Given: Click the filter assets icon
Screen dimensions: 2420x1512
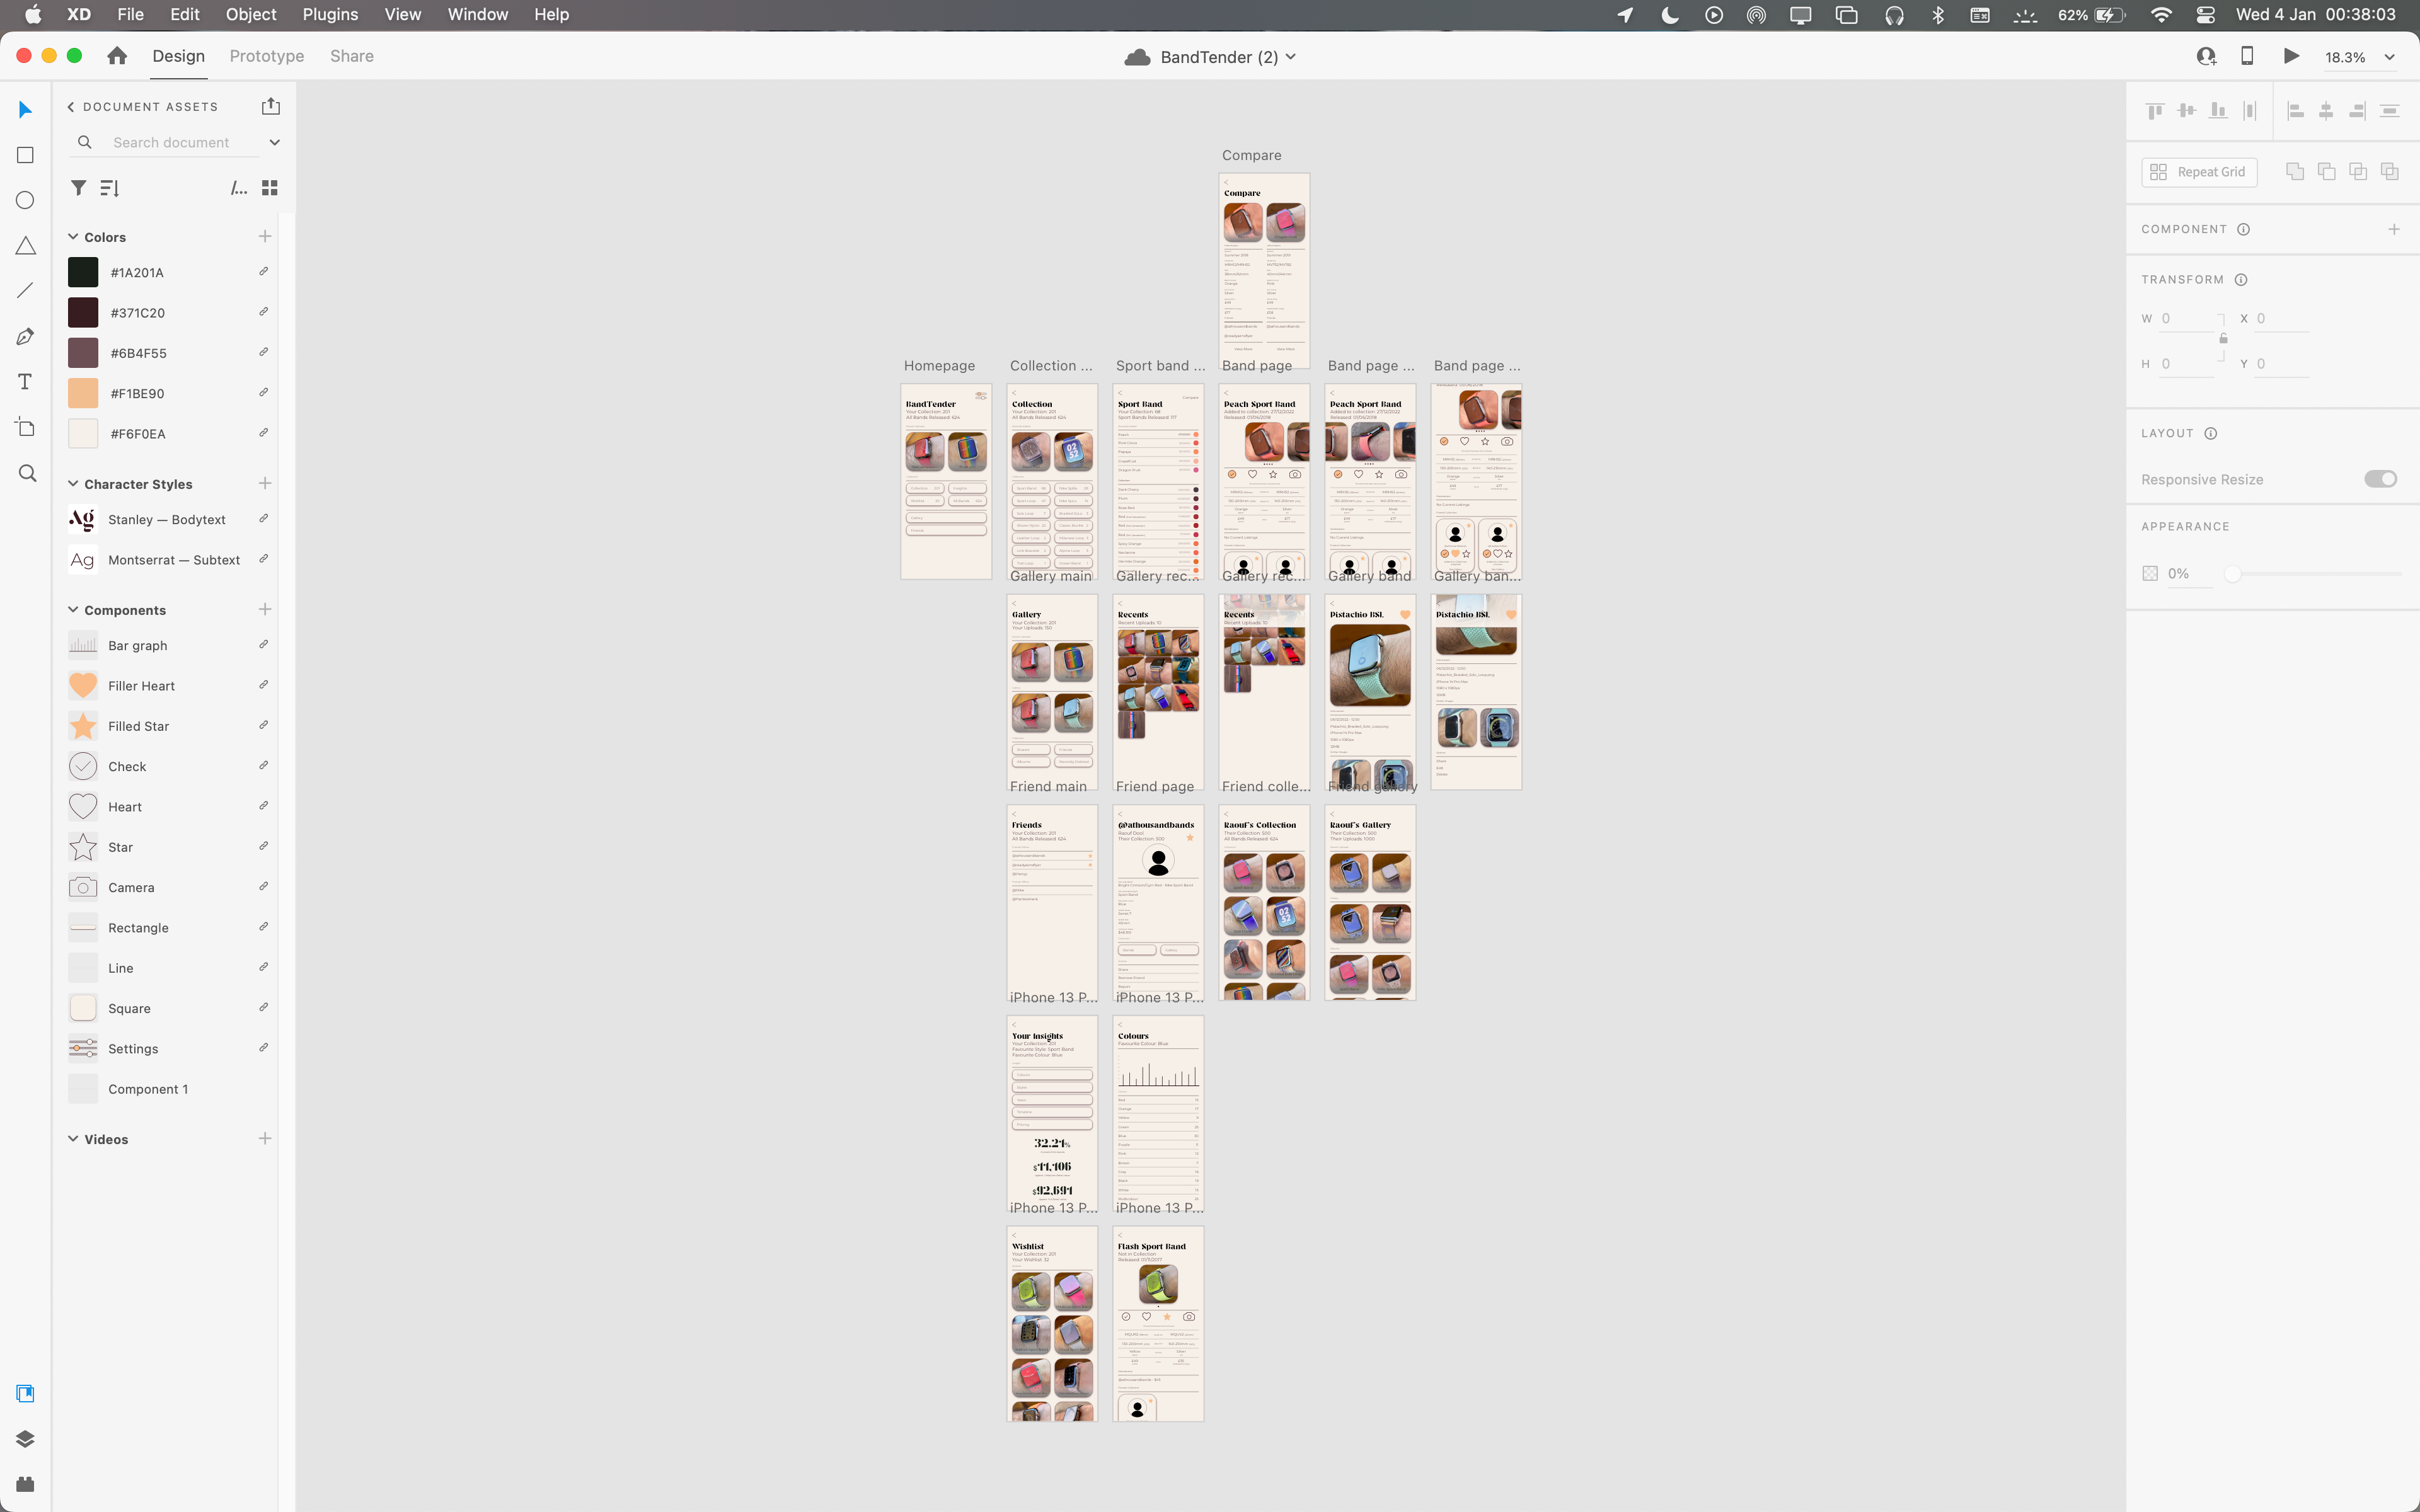Looking at the screenshot, I should pos(78,188).
